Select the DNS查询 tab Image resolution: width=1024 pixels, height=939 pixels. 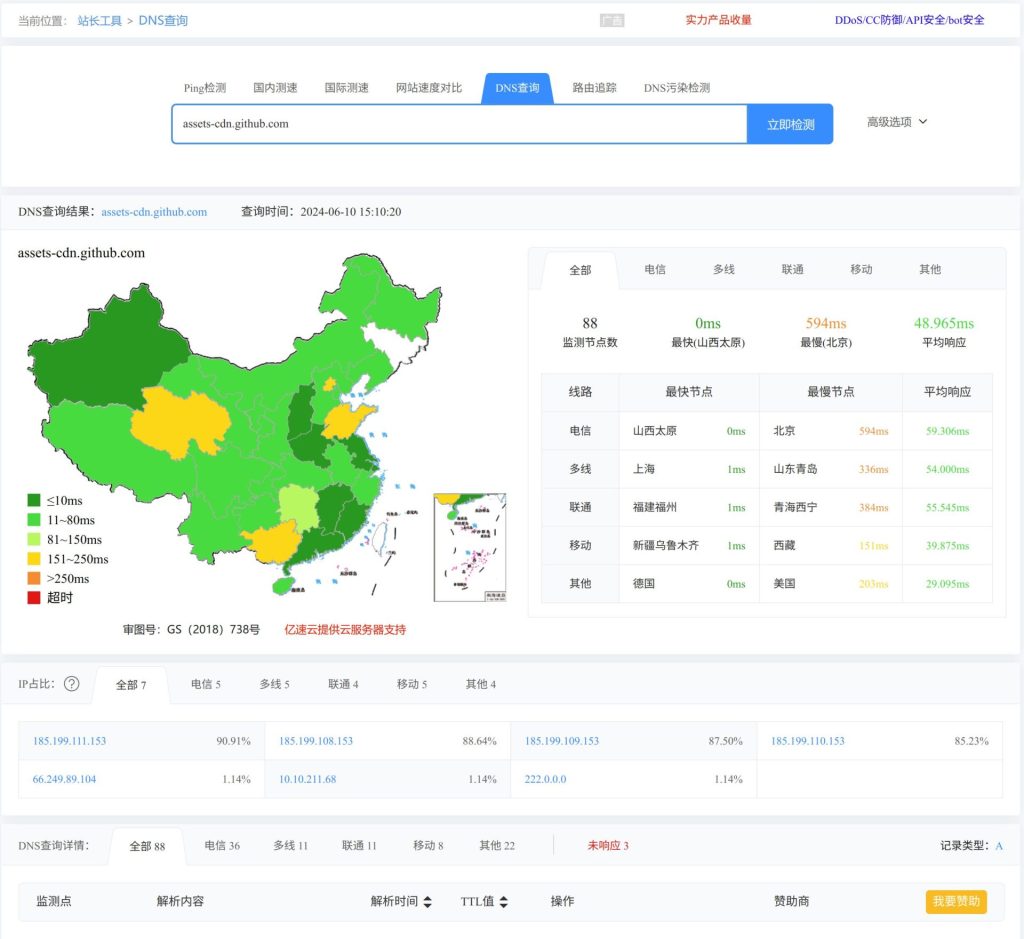(x=517, y=89)
